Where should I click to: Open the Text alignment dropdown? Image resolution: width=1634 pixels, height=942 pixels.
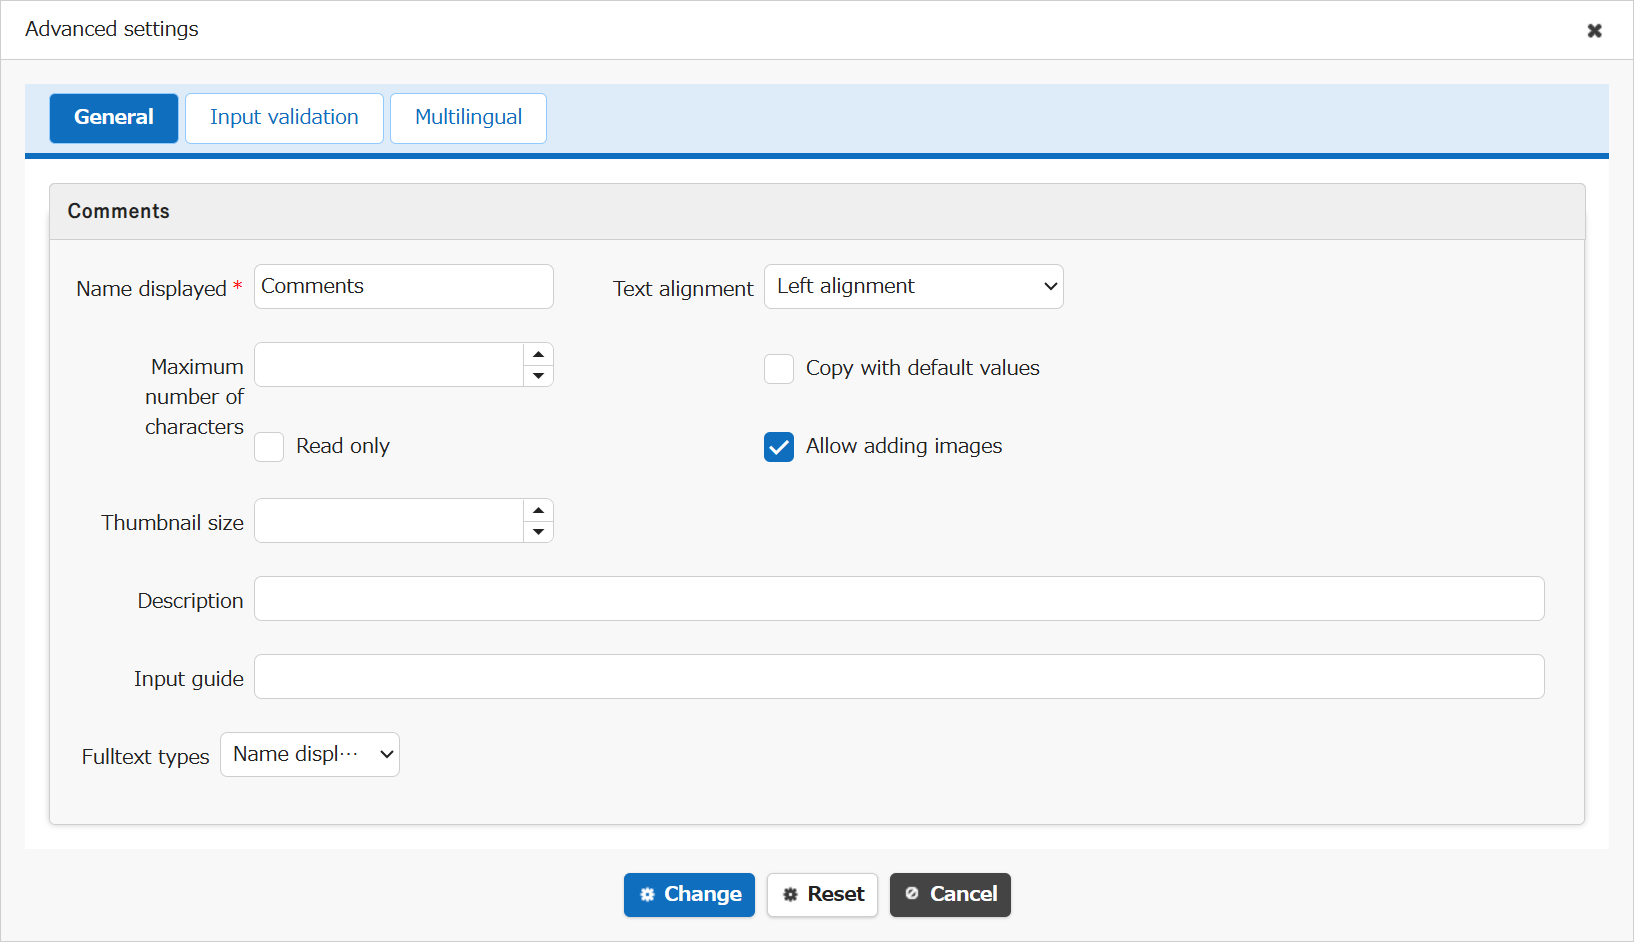tap(914, 287)
